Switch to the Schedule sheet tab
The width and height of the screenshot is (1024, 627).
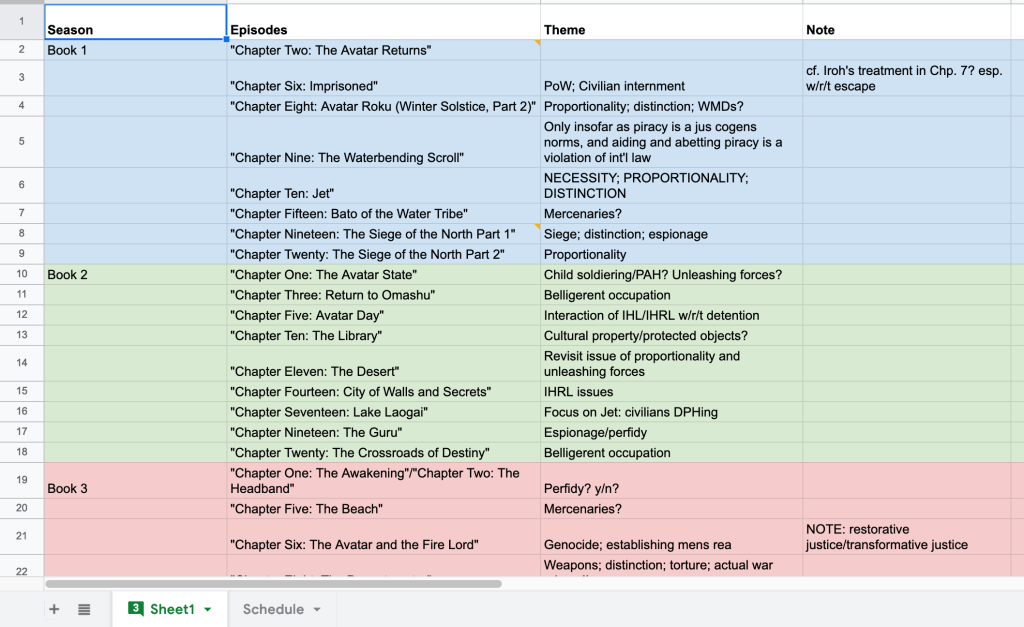pos(272,609)
